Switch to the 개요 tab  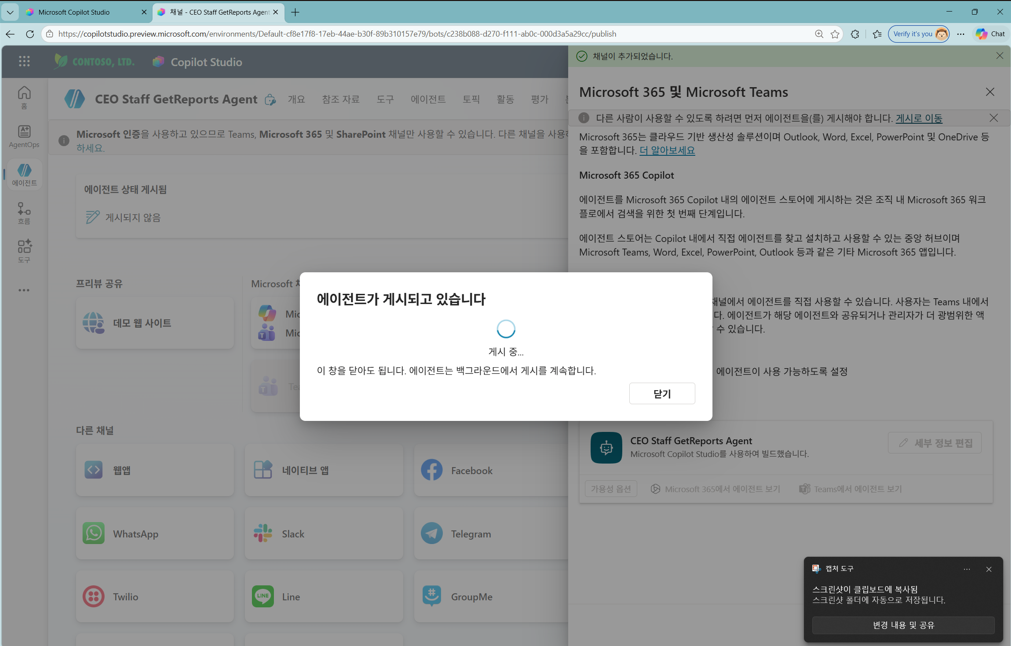[x=296, y=99]
